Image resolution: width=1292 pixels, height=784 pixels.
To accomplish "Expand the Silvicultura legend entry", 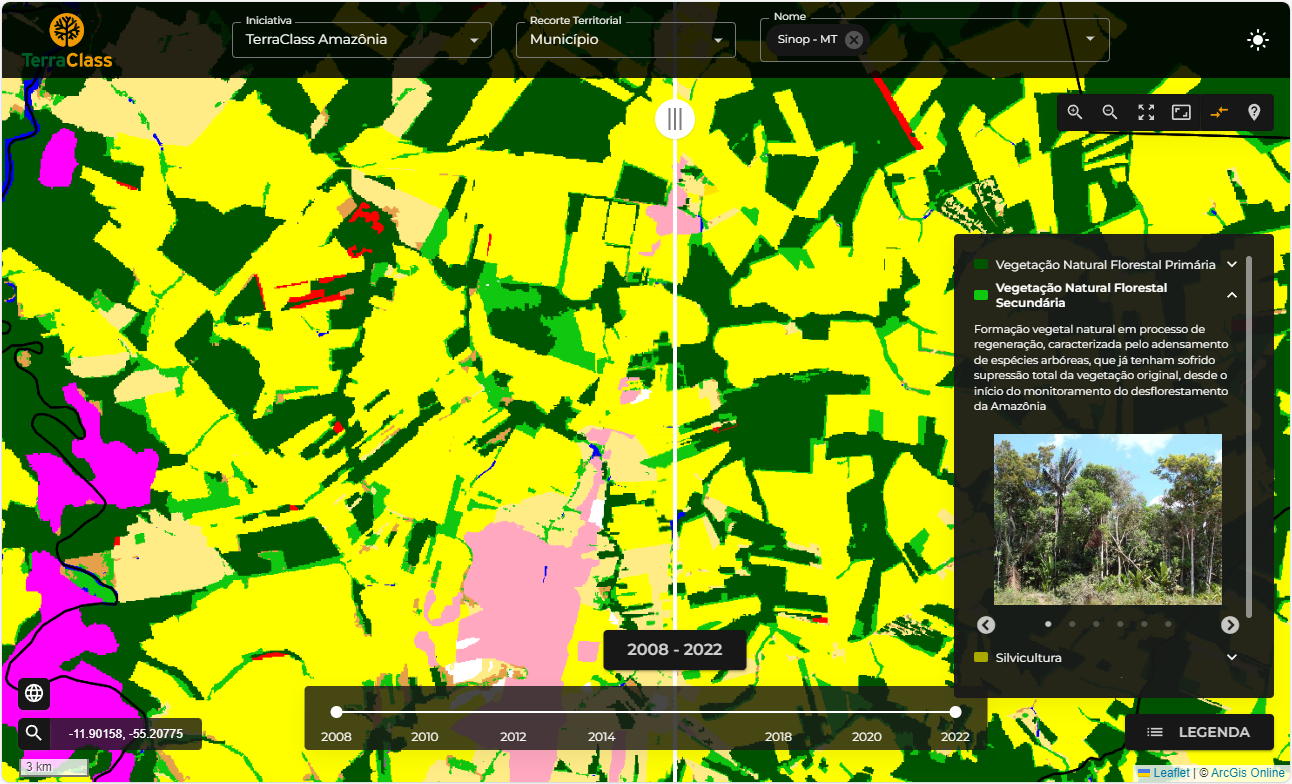I will [x=1232, y=658].
